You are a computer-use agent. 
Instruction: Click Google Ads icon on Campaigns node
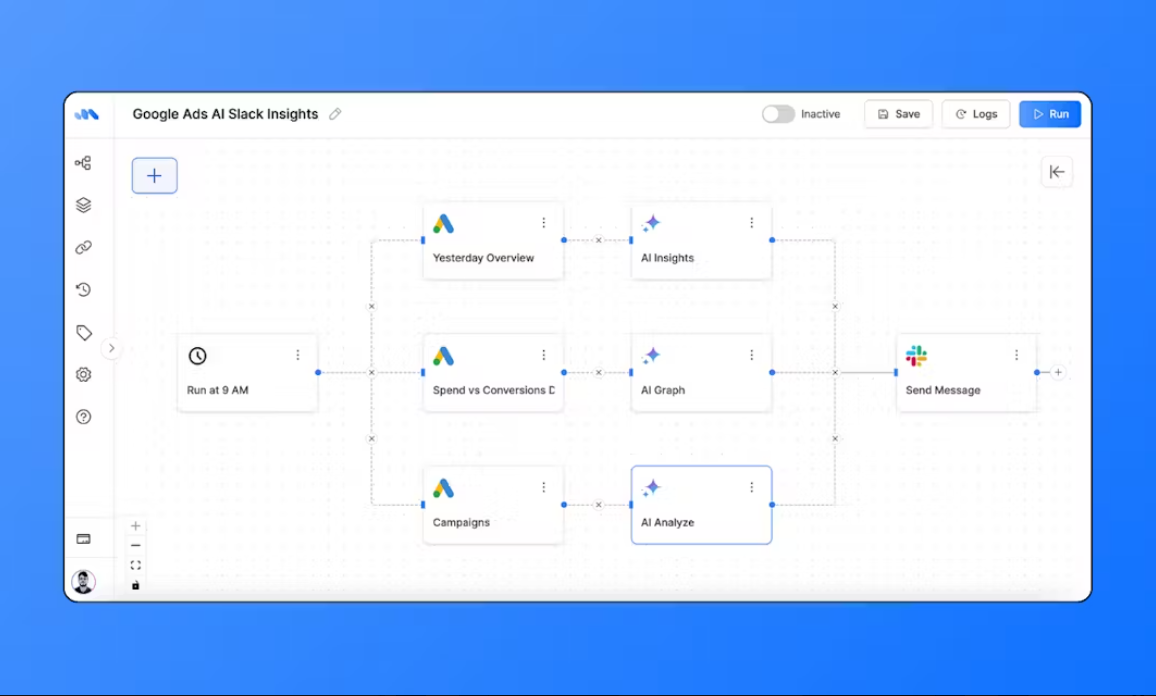tap(443, 488)
